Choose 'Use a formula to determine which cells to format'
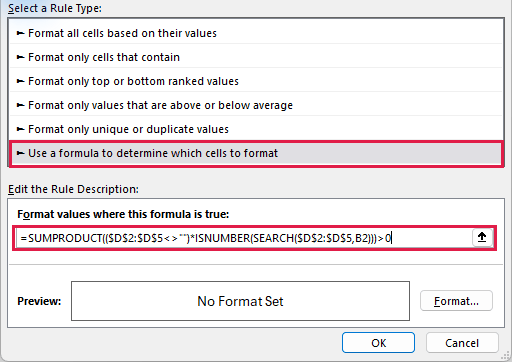Image resolution: width=512 pixels, height=362 pixels. click(x=256, y=153)
